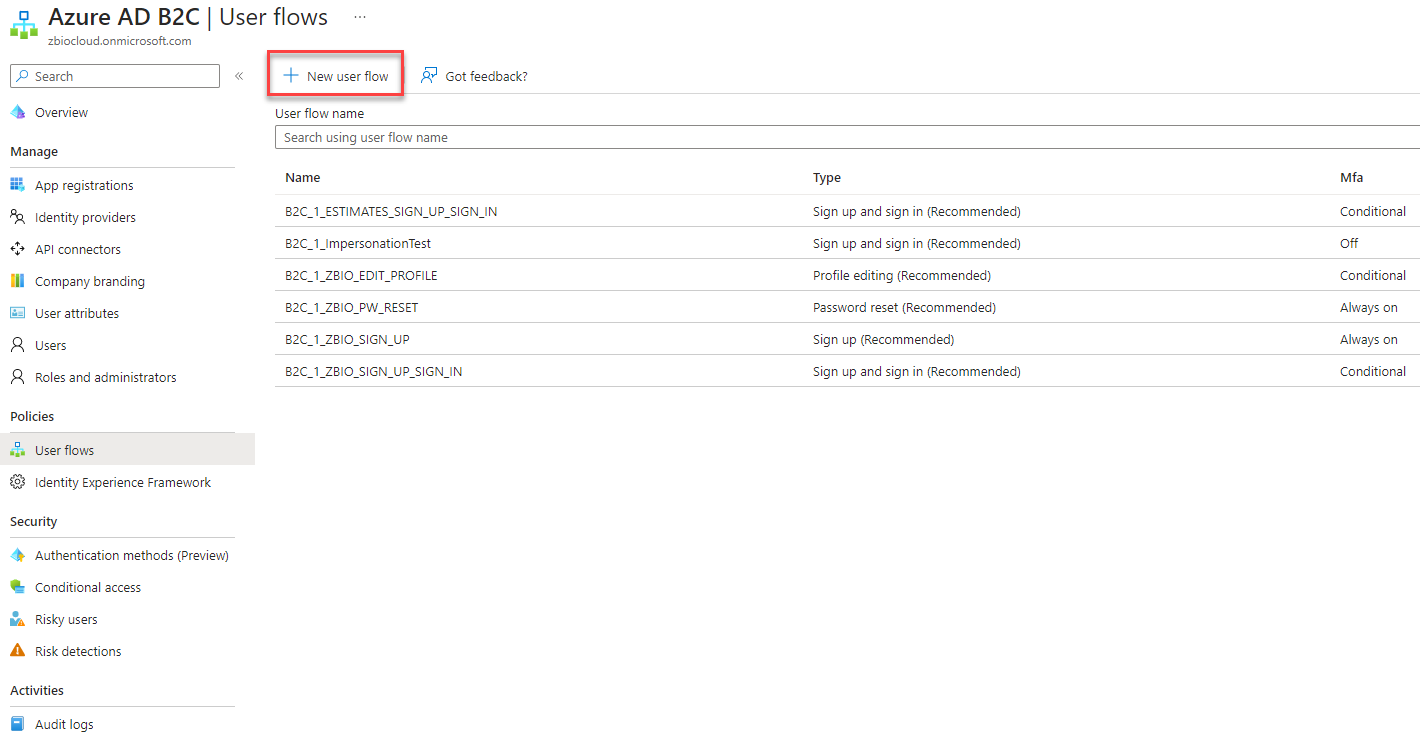This screenshot has width=1420, height=737.
Task: Open the App registrations section
Action: pos(83,184)
